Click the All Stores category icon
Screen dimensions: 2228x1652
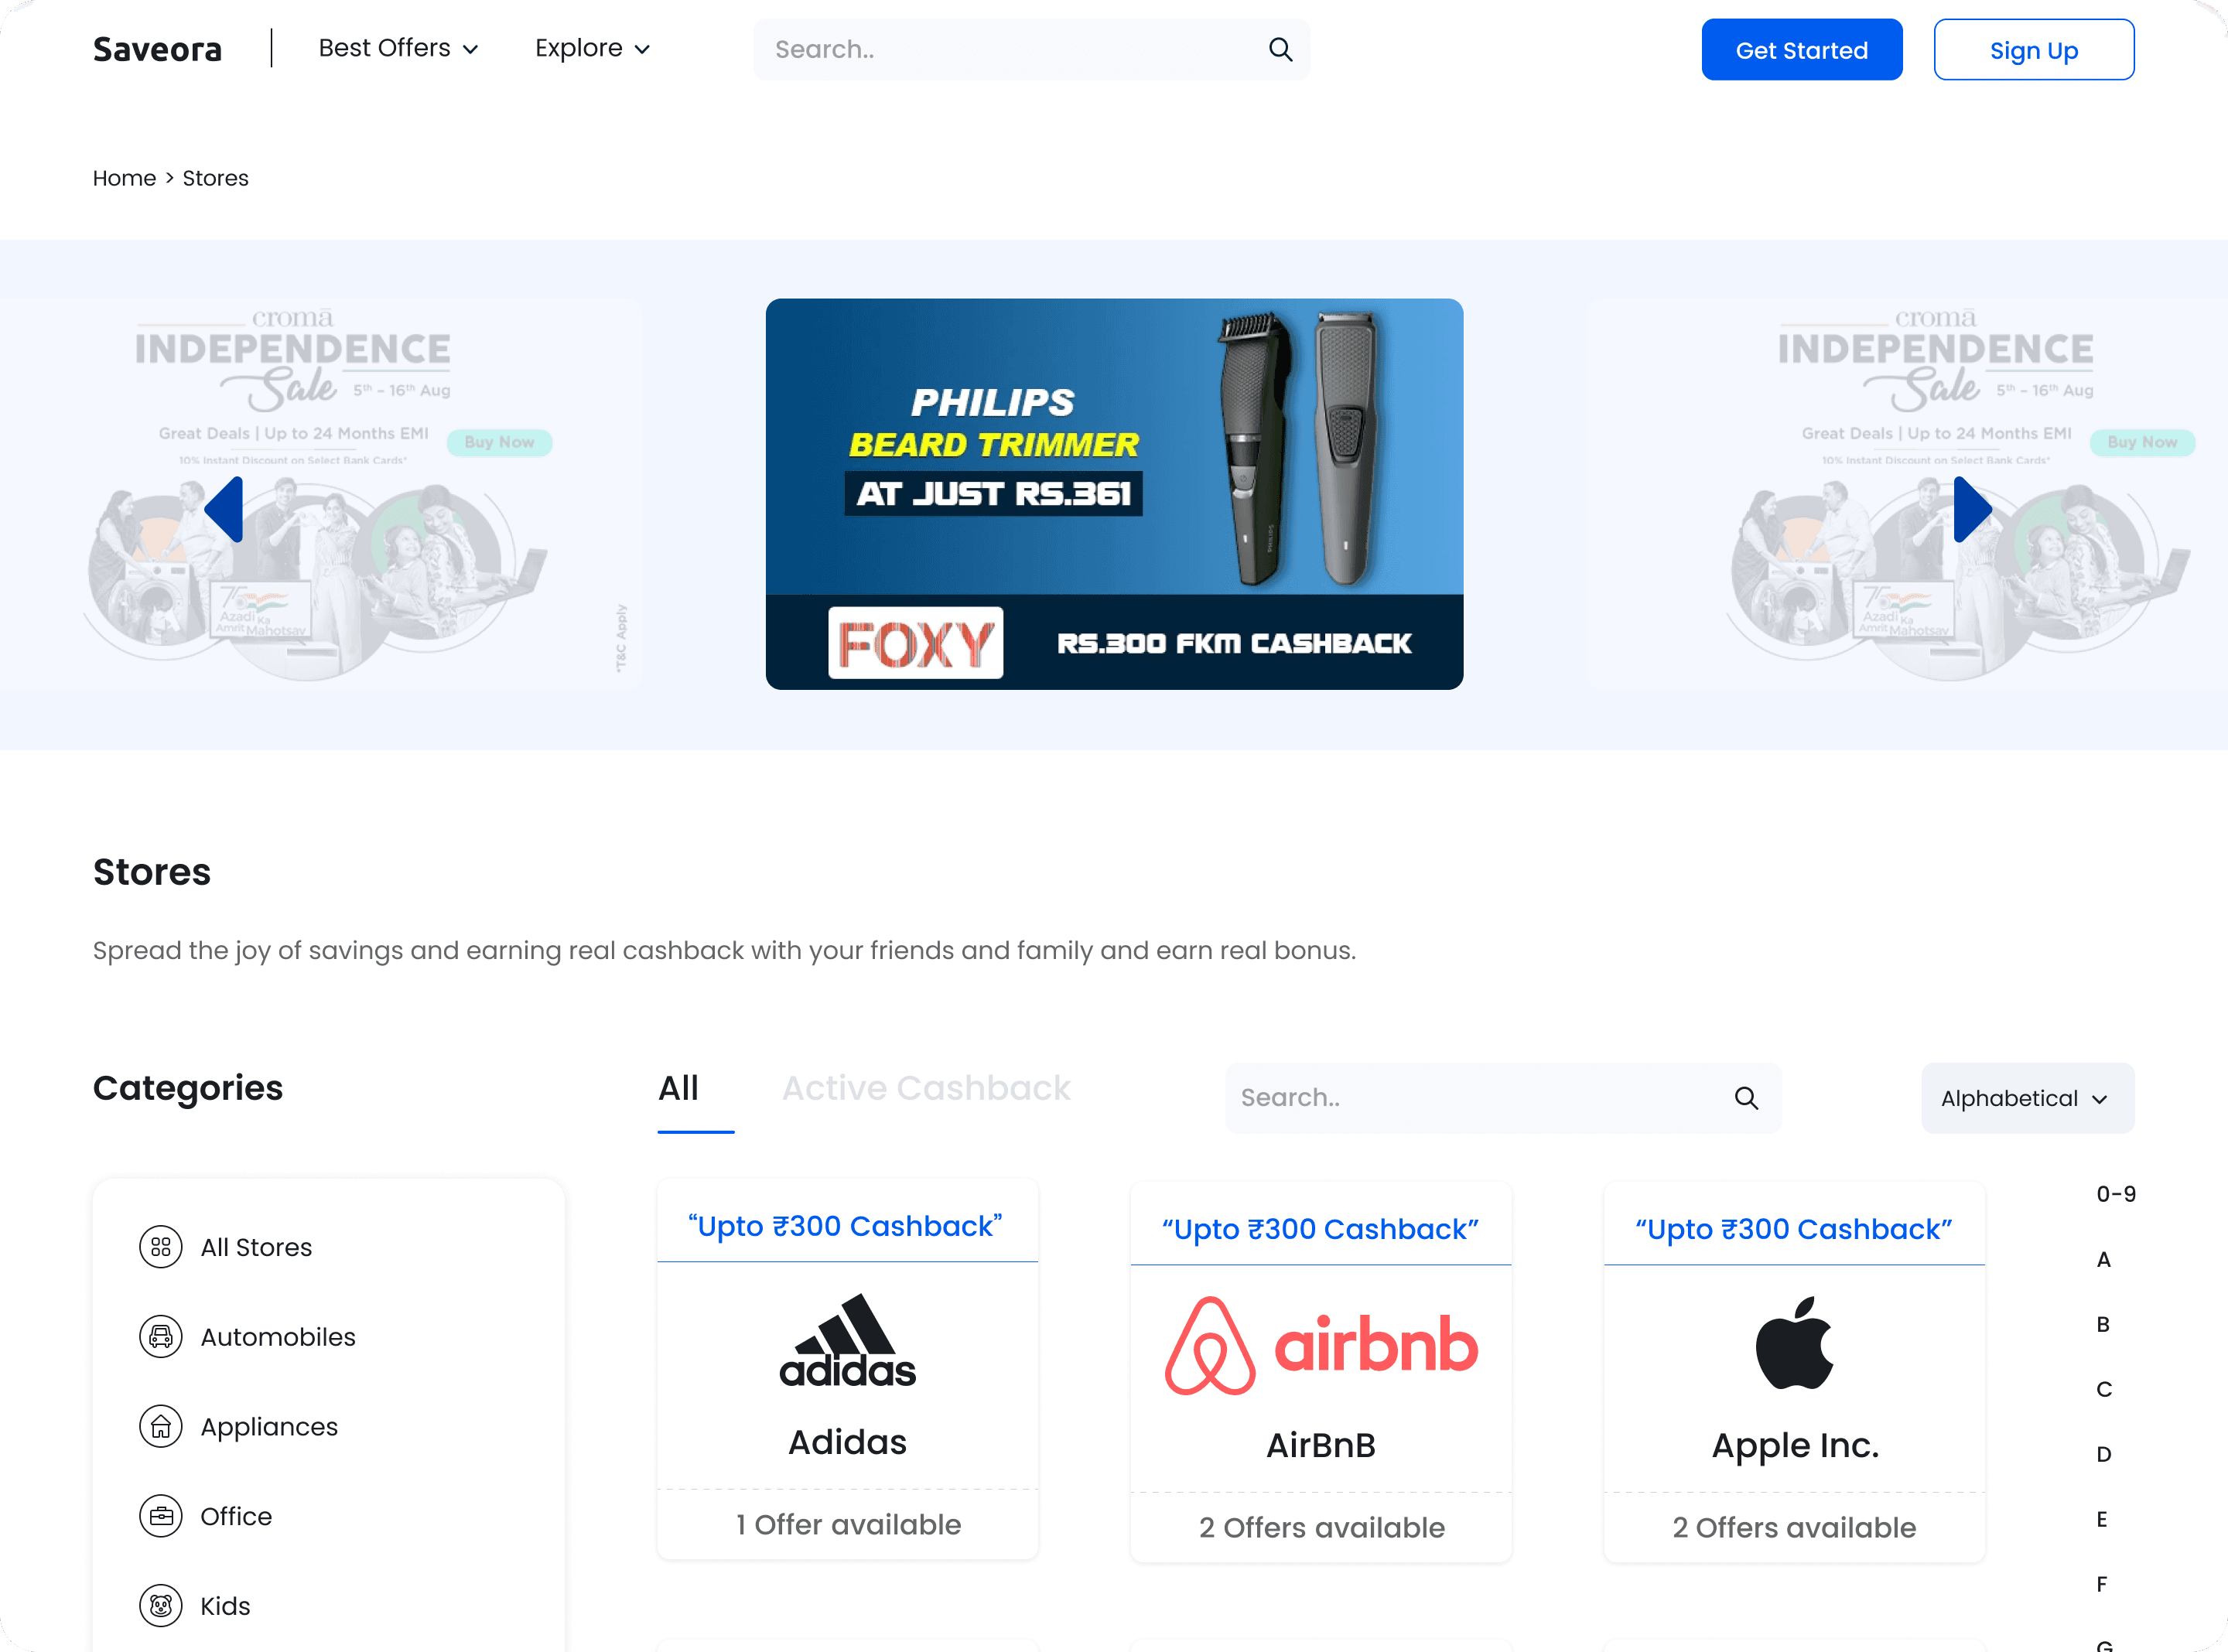click(160, 1247)
